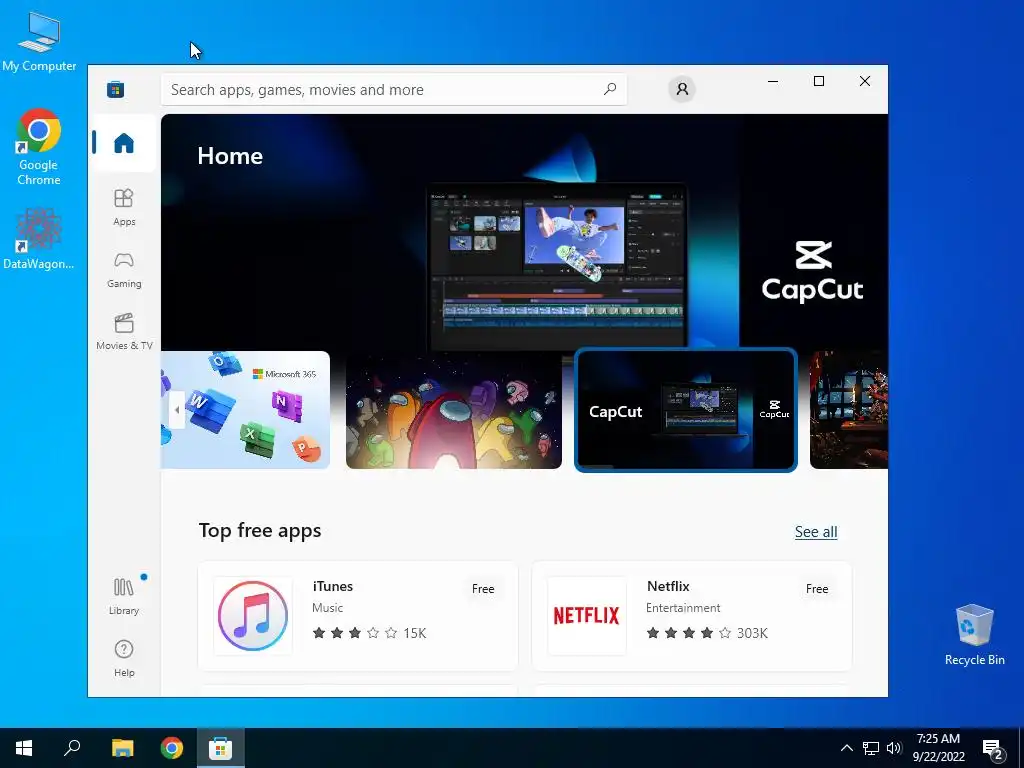Click Microsoft Store taskbar icon

(x=221, y=748)
